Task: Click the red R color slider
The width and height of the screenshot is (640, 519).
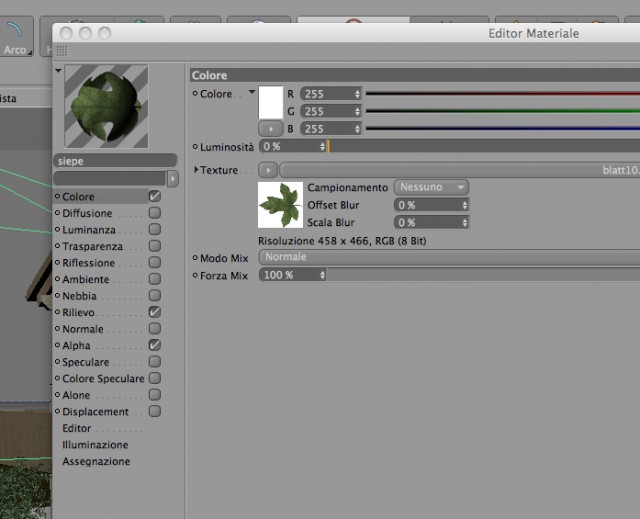Action: [503, 93]
